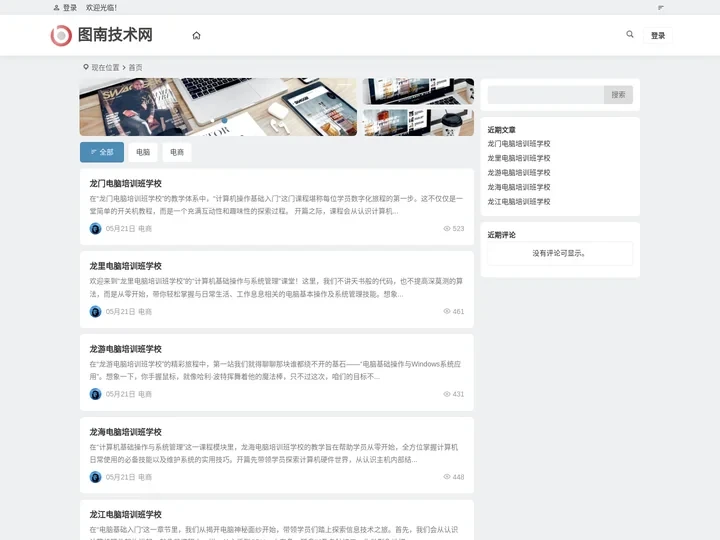Click the view count eye icon showing 461

(446, 311)
